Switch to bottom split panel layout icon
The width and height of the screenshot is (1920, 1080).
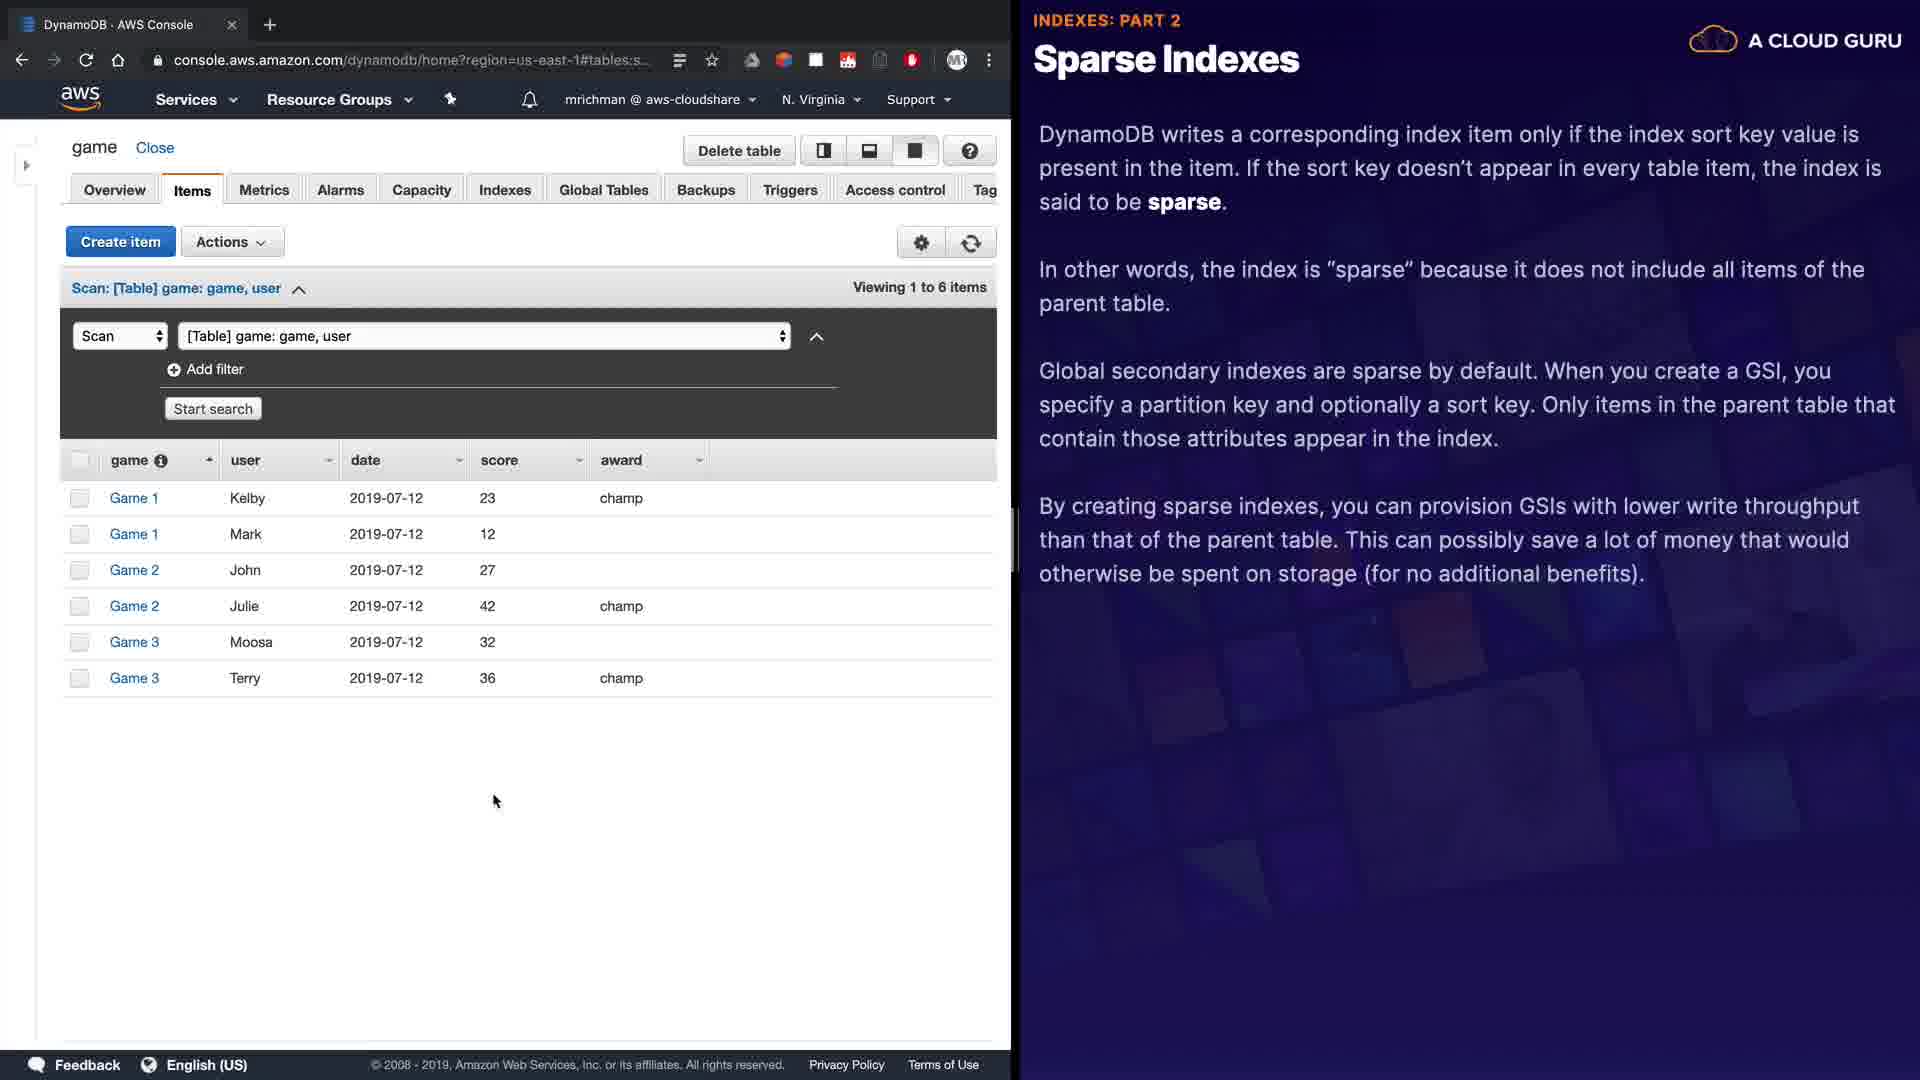869,151
